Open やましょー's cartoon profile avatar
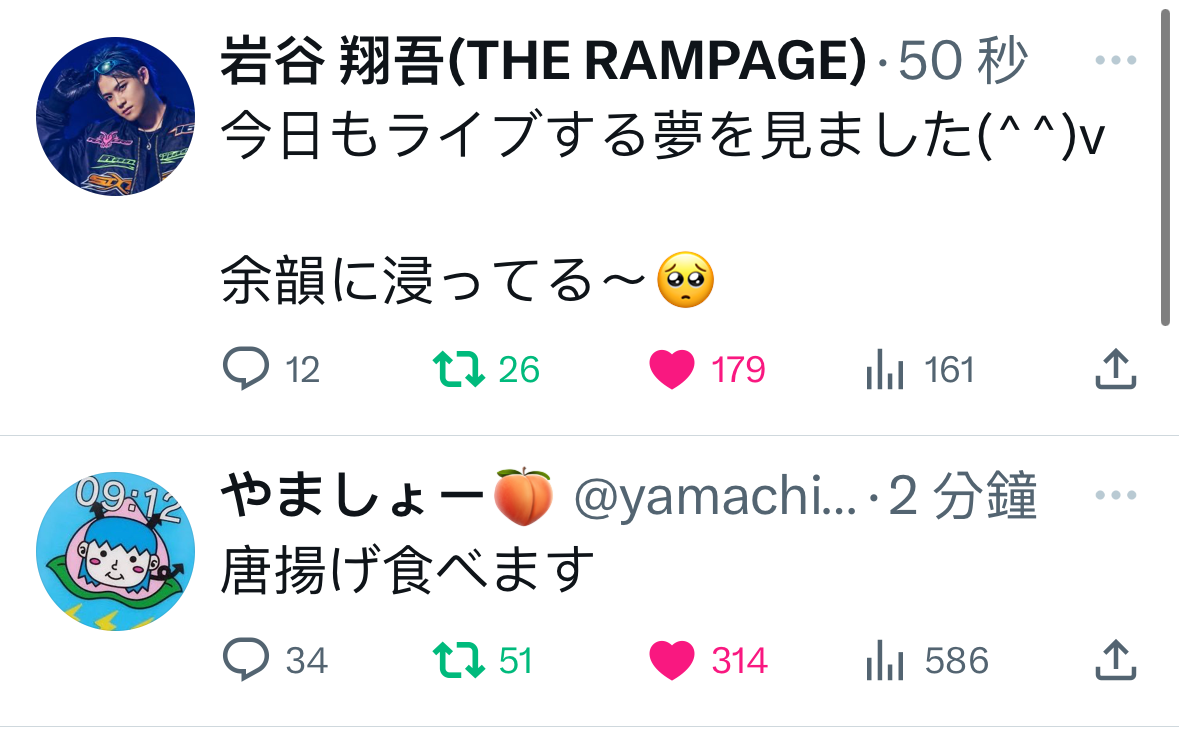Viewport: 1179px width, 730px height. (116, 551)
